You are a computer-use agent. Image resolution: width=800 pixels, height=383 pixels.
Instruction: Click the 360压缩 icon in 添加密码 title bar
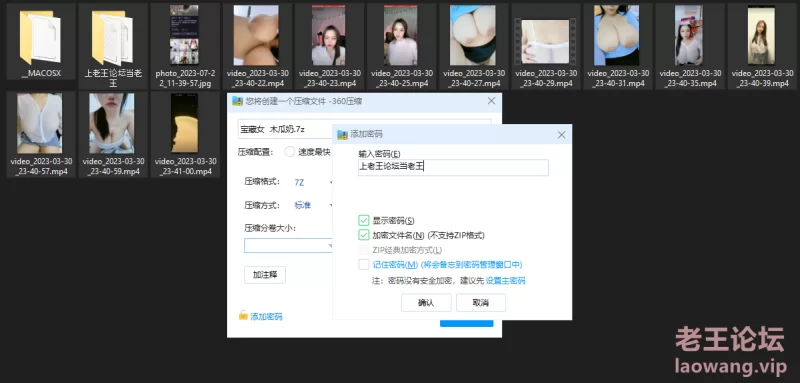[x=342, y=135]
